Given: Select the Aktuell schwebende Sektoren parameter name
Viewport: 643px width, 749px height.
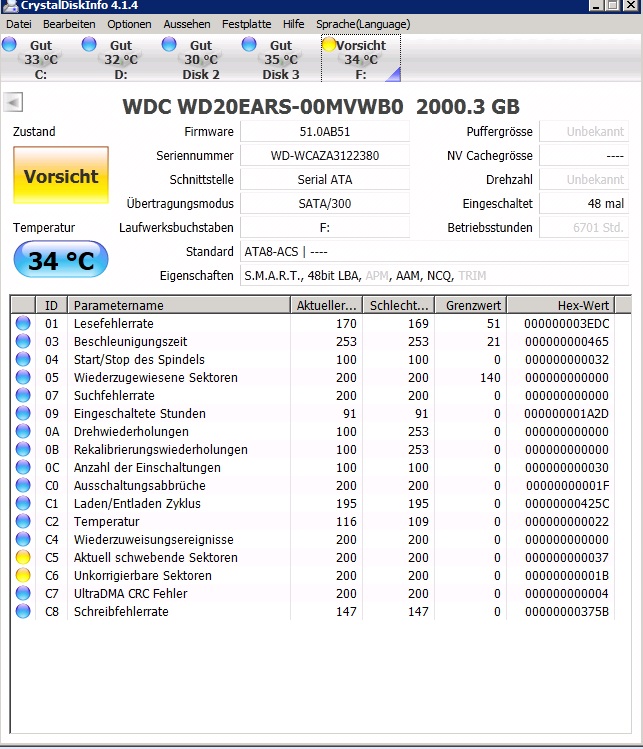Looking at the screenshot, I should (x=156, y=557).
